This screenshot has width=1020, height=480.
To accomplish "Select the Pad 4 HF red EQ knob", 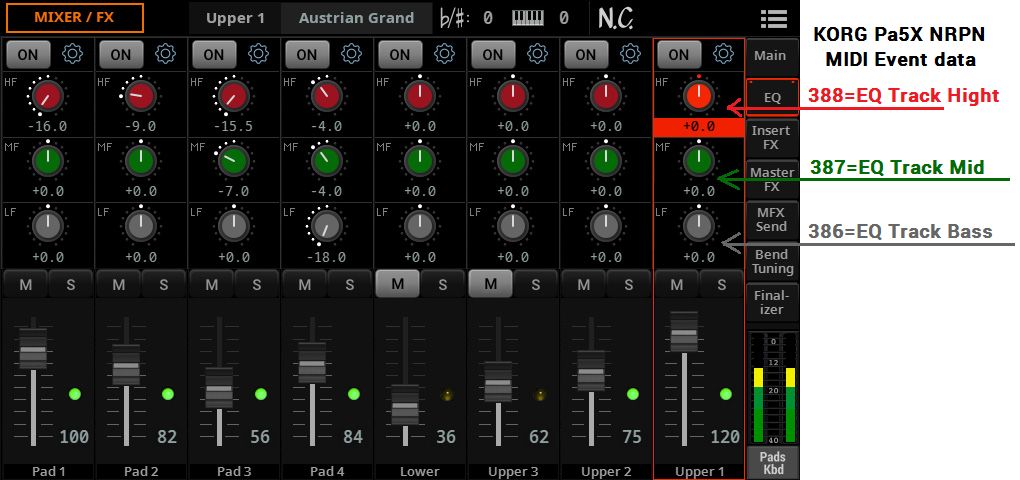I will pos(327,96).
